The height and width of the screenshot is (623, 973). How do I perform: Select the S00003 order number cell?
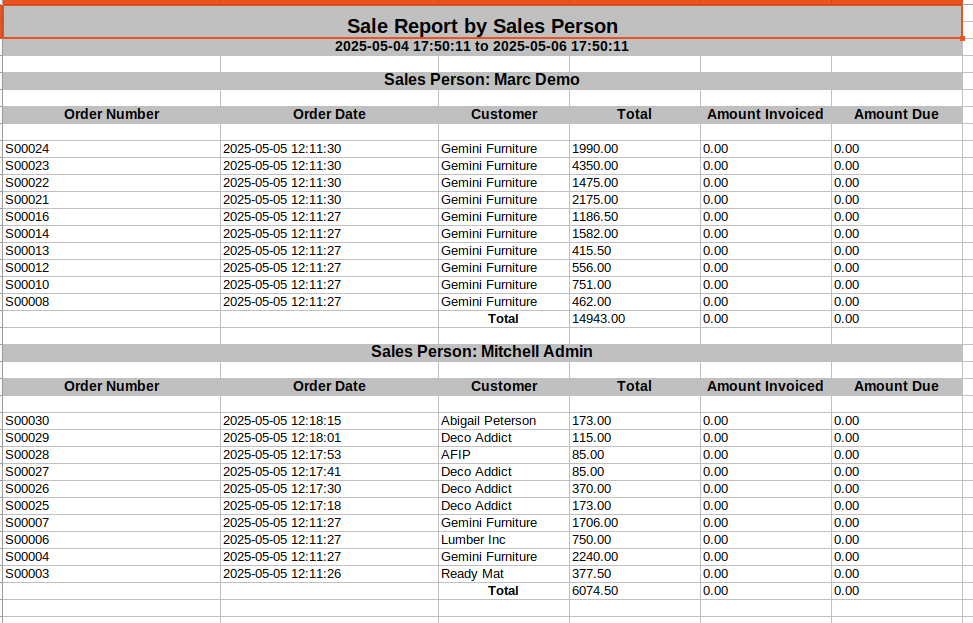coord(112,574)
